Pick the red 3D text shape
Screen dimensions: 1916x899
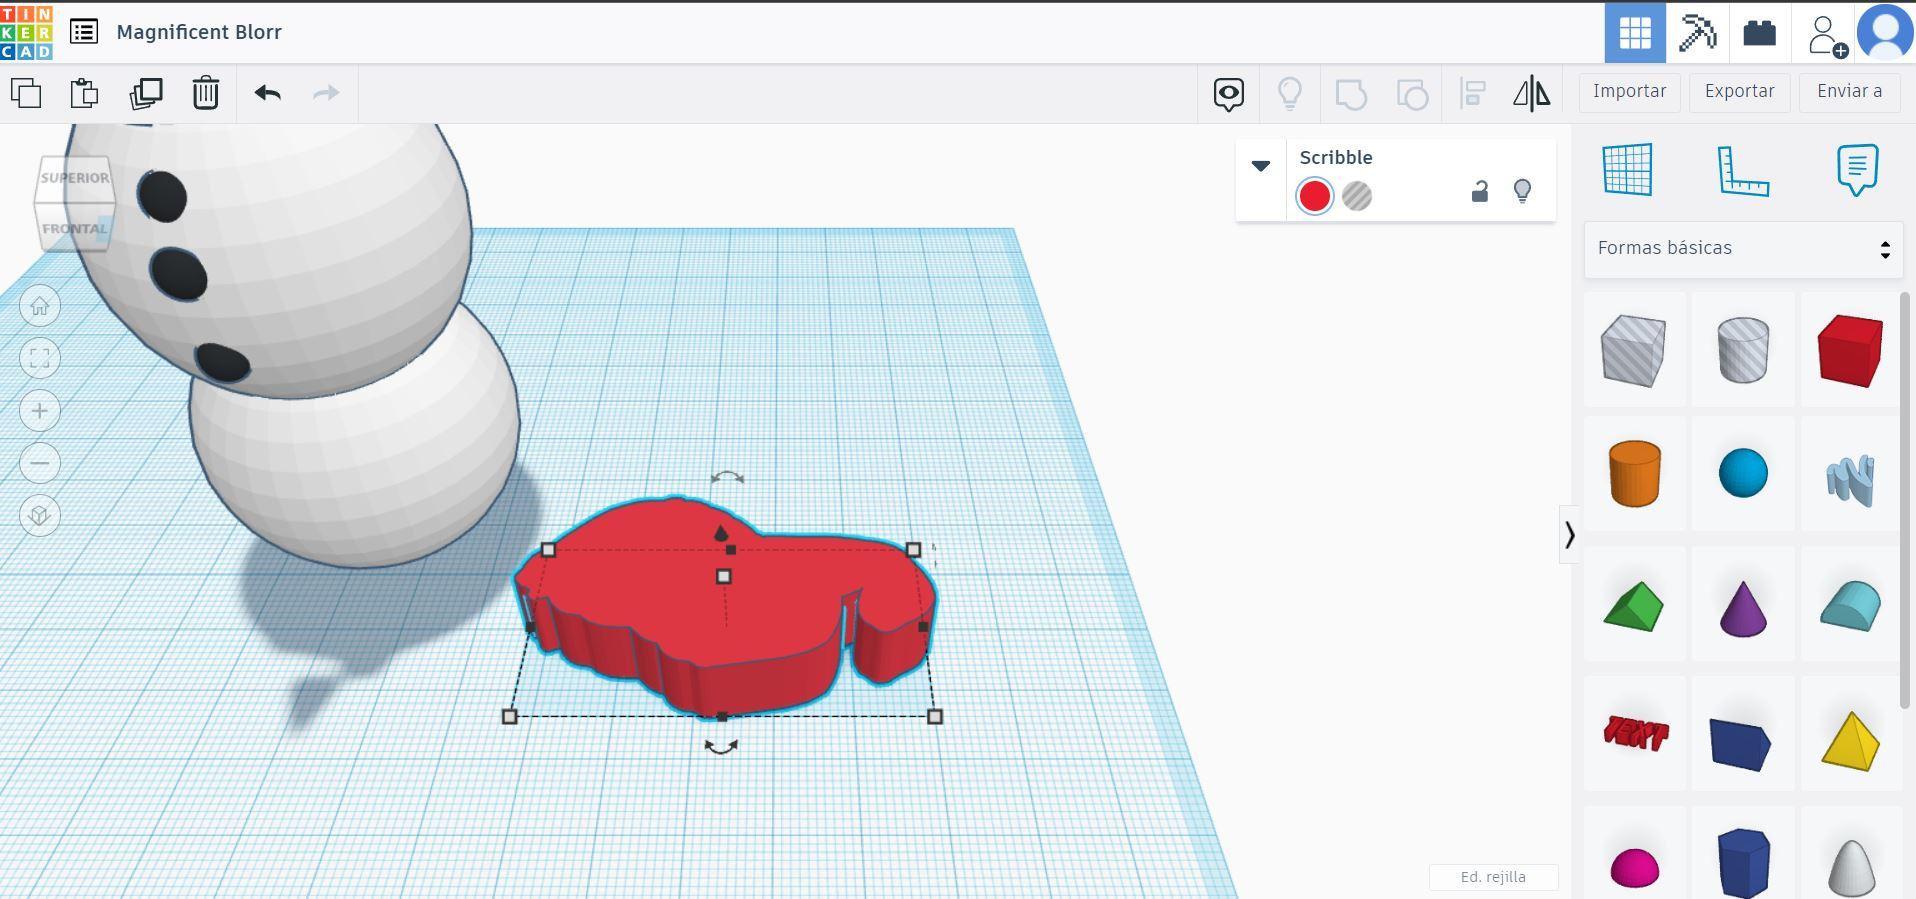pos(1634,734)
